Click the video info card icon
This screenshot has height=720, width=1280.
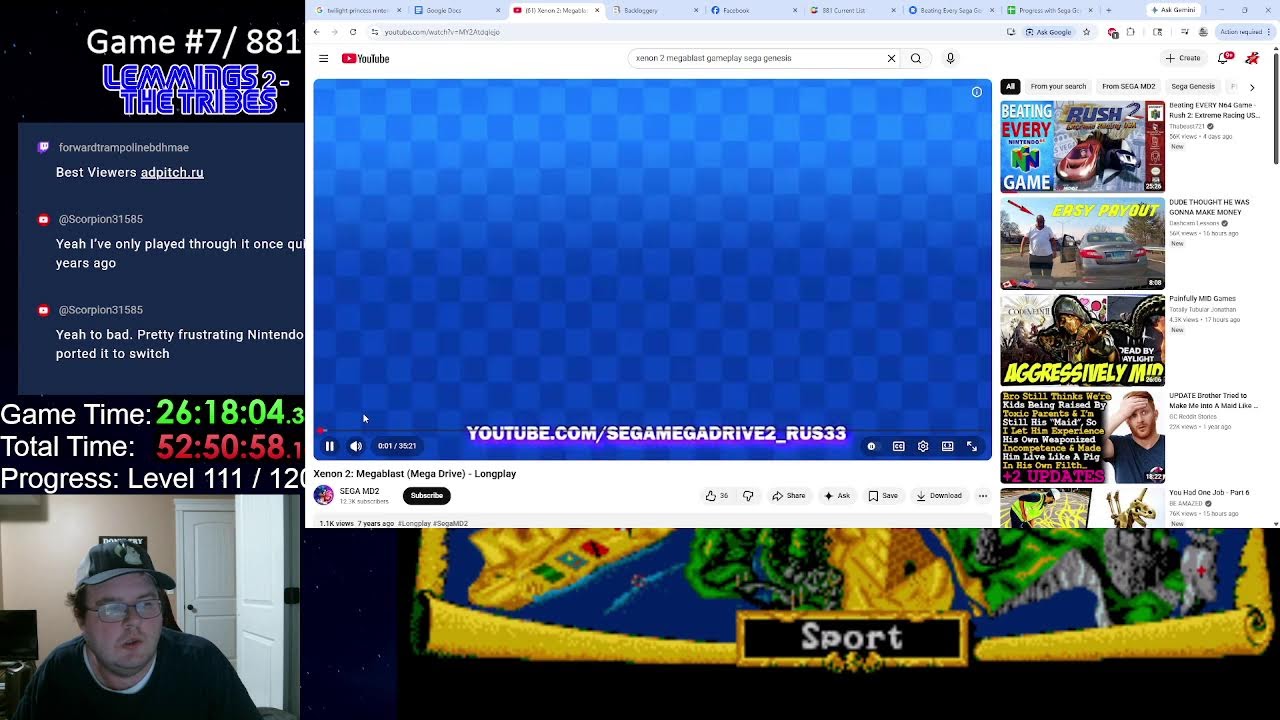[977, 92]
